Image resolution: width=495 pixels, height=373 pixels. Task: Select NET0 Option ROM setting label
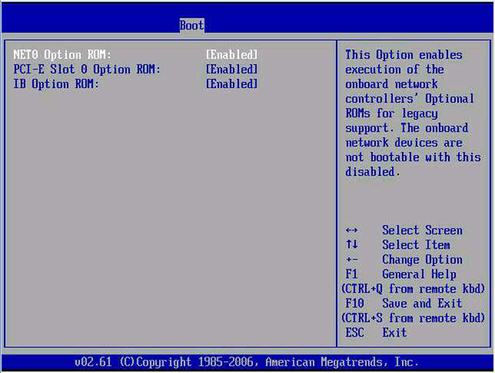tap(62, 55)
